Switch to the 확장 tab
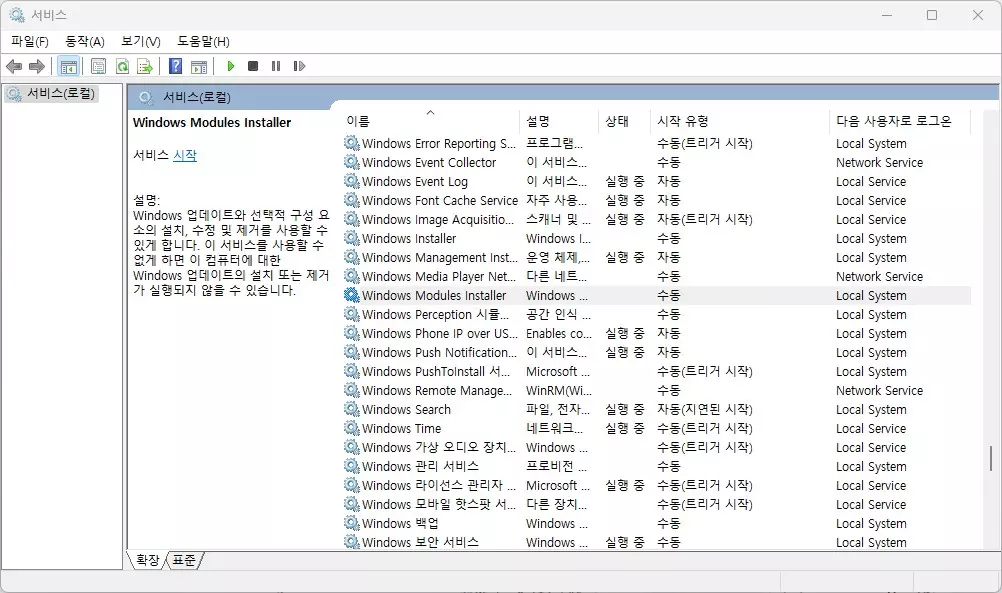 pos(148,560)
